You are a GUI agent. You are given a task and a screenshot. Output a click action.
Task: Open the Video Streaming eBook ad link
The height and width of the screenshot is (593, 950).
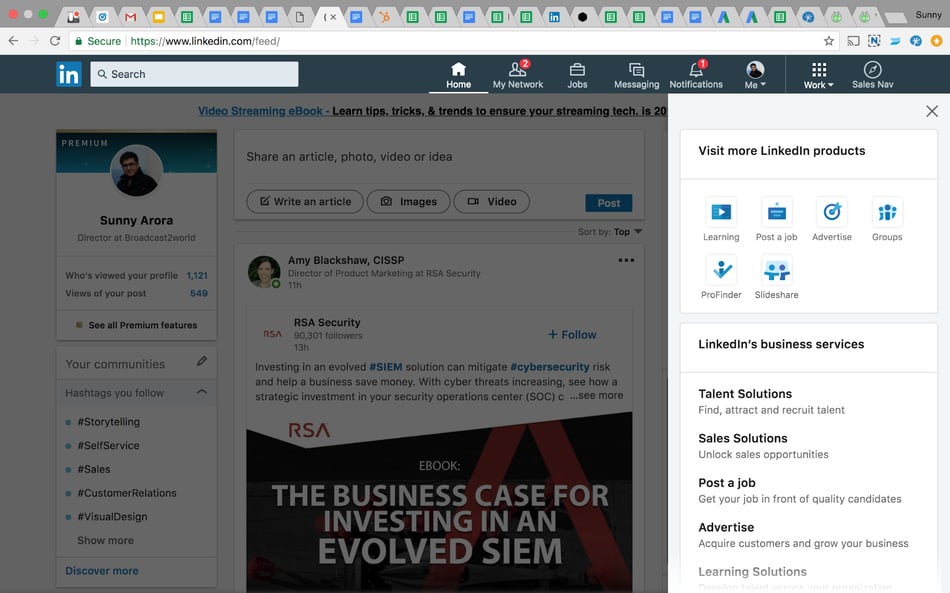[x=432, y=111]
